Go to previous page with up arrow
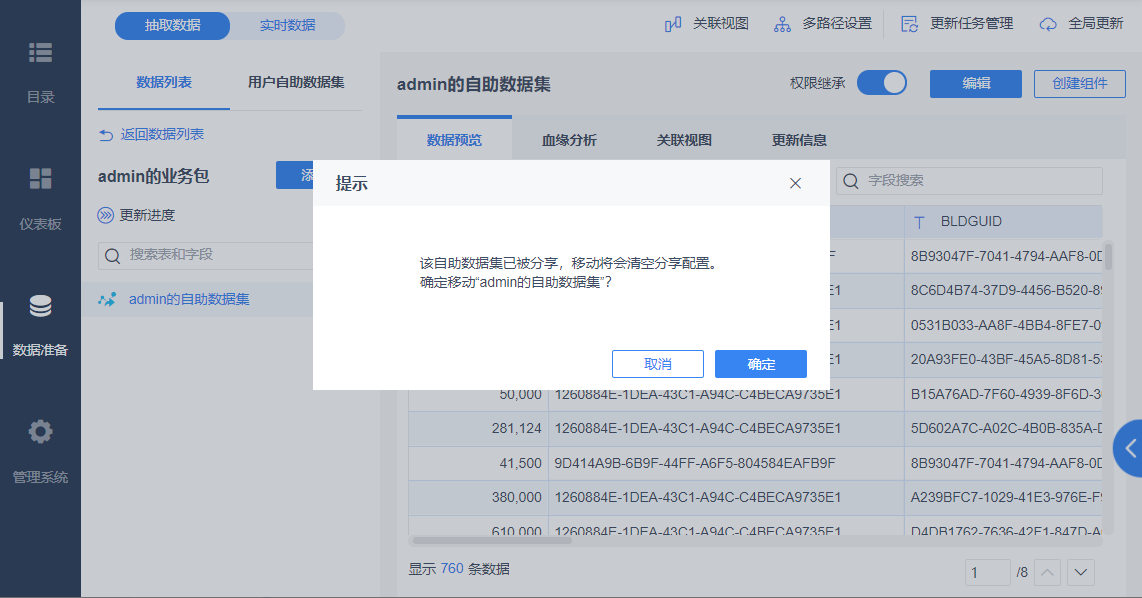1142x598 pixels. (1047, 573)
